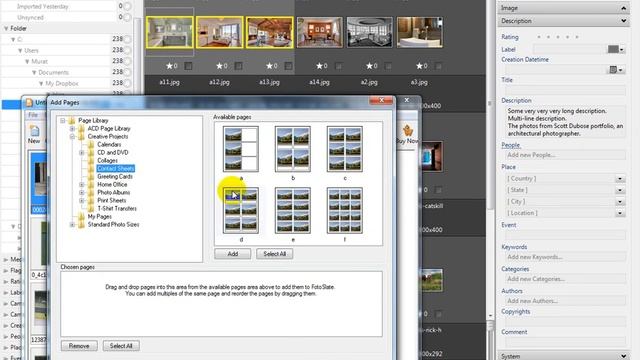Viewport: 640px width, 360px height.
Task: Click the Add new Categories field
Action: click(566, 279)
